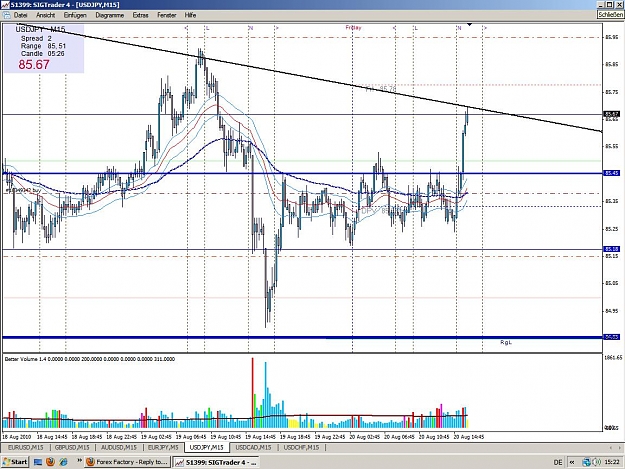
Task: Open the Ansicht menu
Action: (x=45, y=15)
